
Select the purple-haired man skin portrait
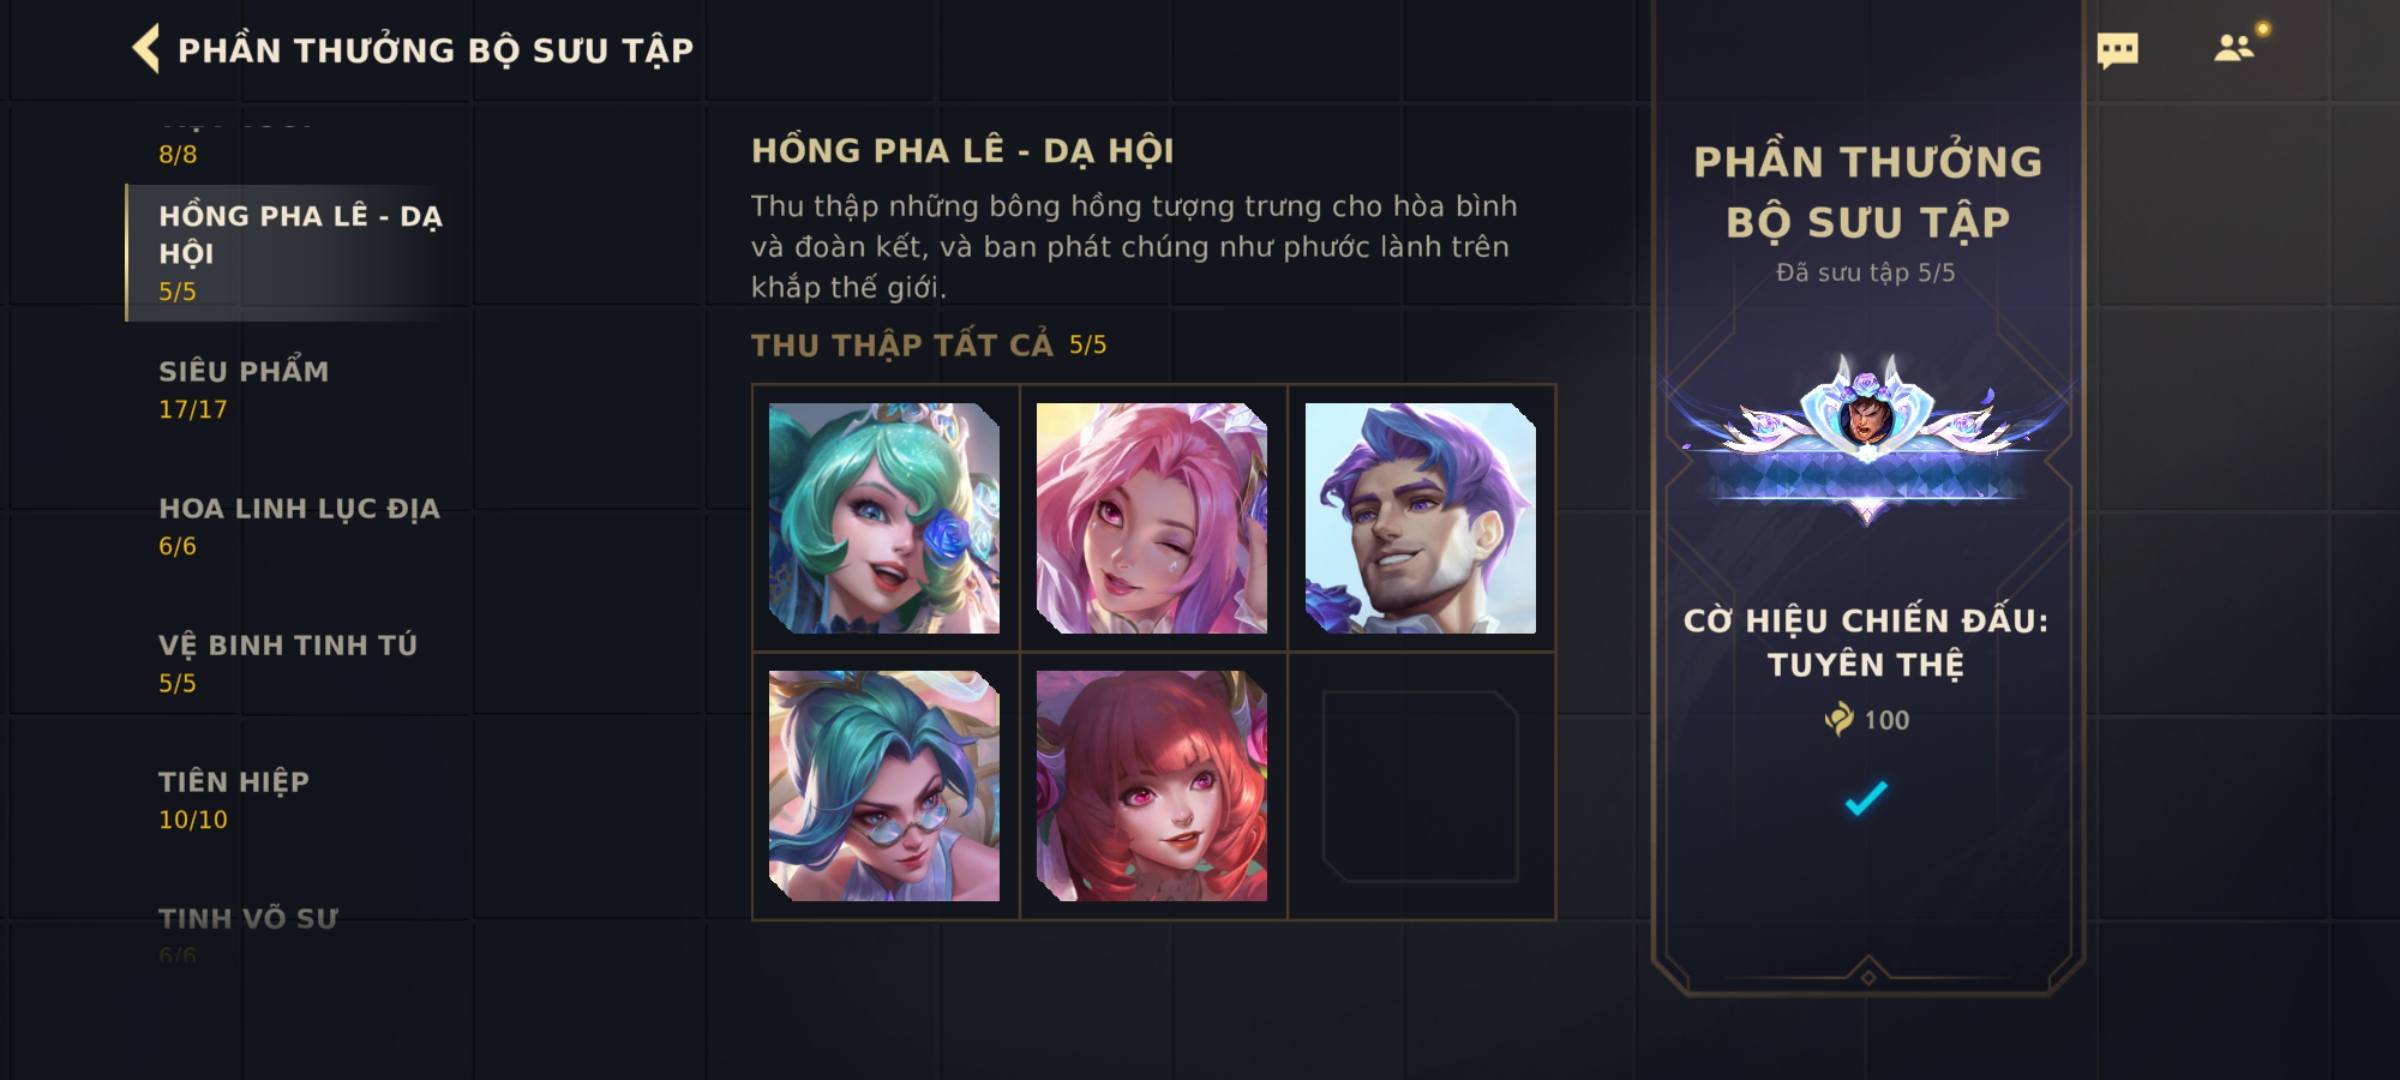coord(1420,518)
